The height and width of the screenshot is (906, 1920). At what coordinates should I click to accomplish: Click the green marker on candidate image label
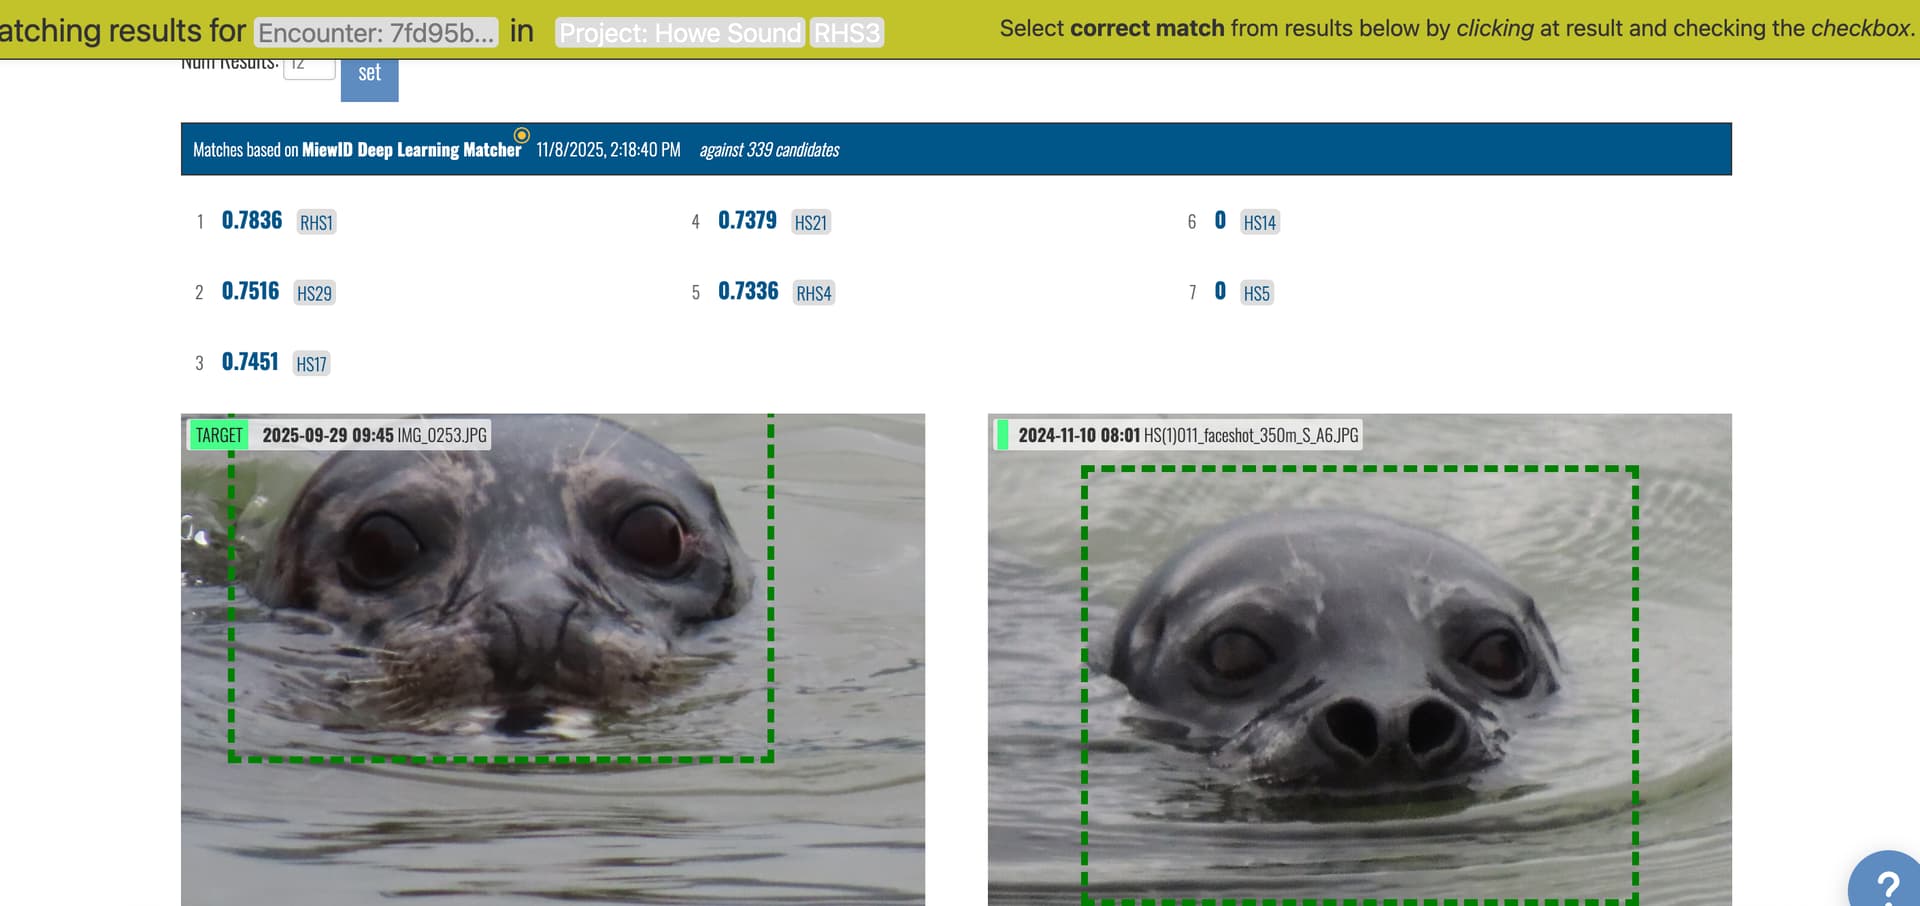[x=1001, y=435]
